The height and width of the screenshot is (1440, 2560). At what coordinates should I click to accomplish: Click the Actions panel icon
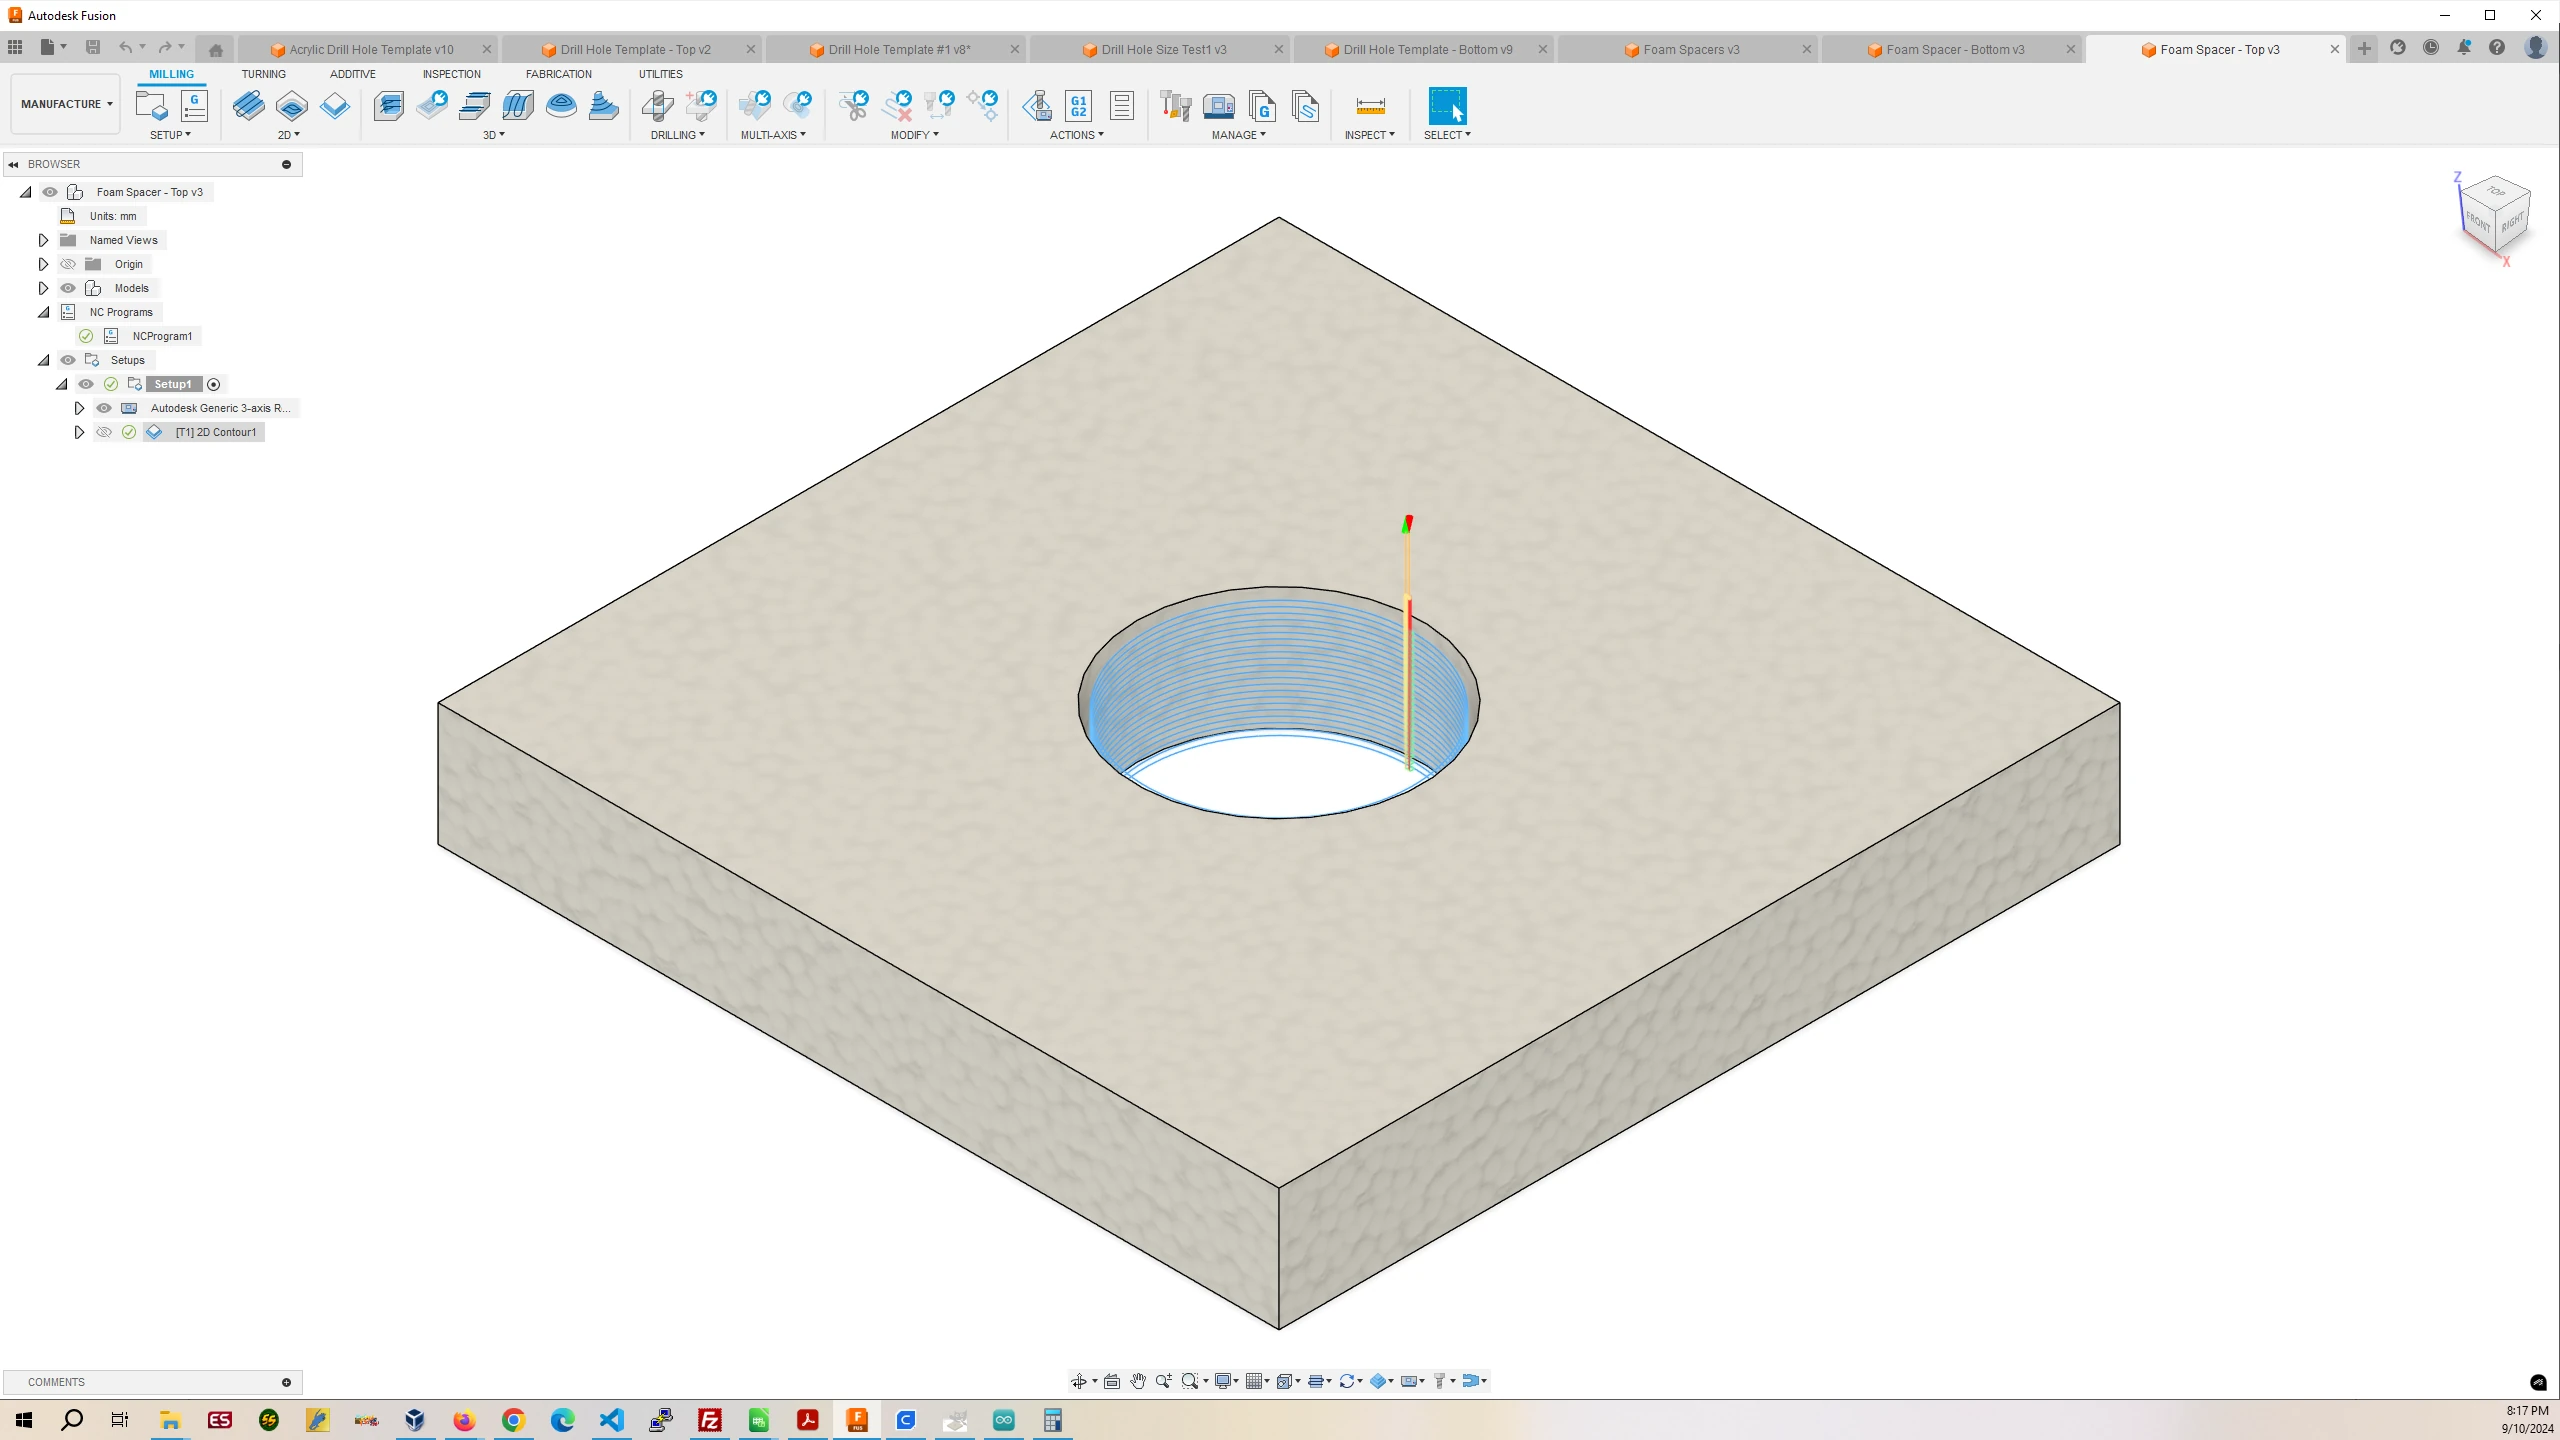coord(1074,135)
